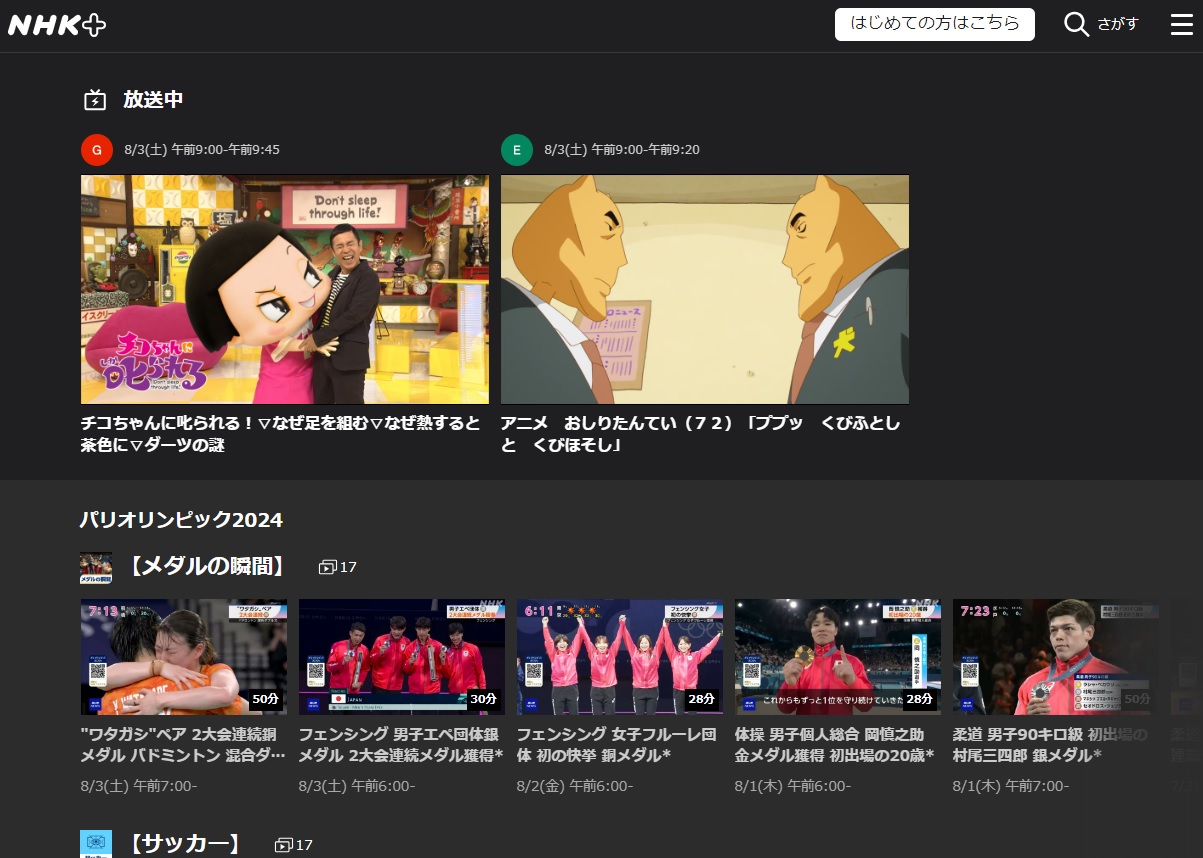Open the おしりたんてい anime live thumbnail

point(705,290)
